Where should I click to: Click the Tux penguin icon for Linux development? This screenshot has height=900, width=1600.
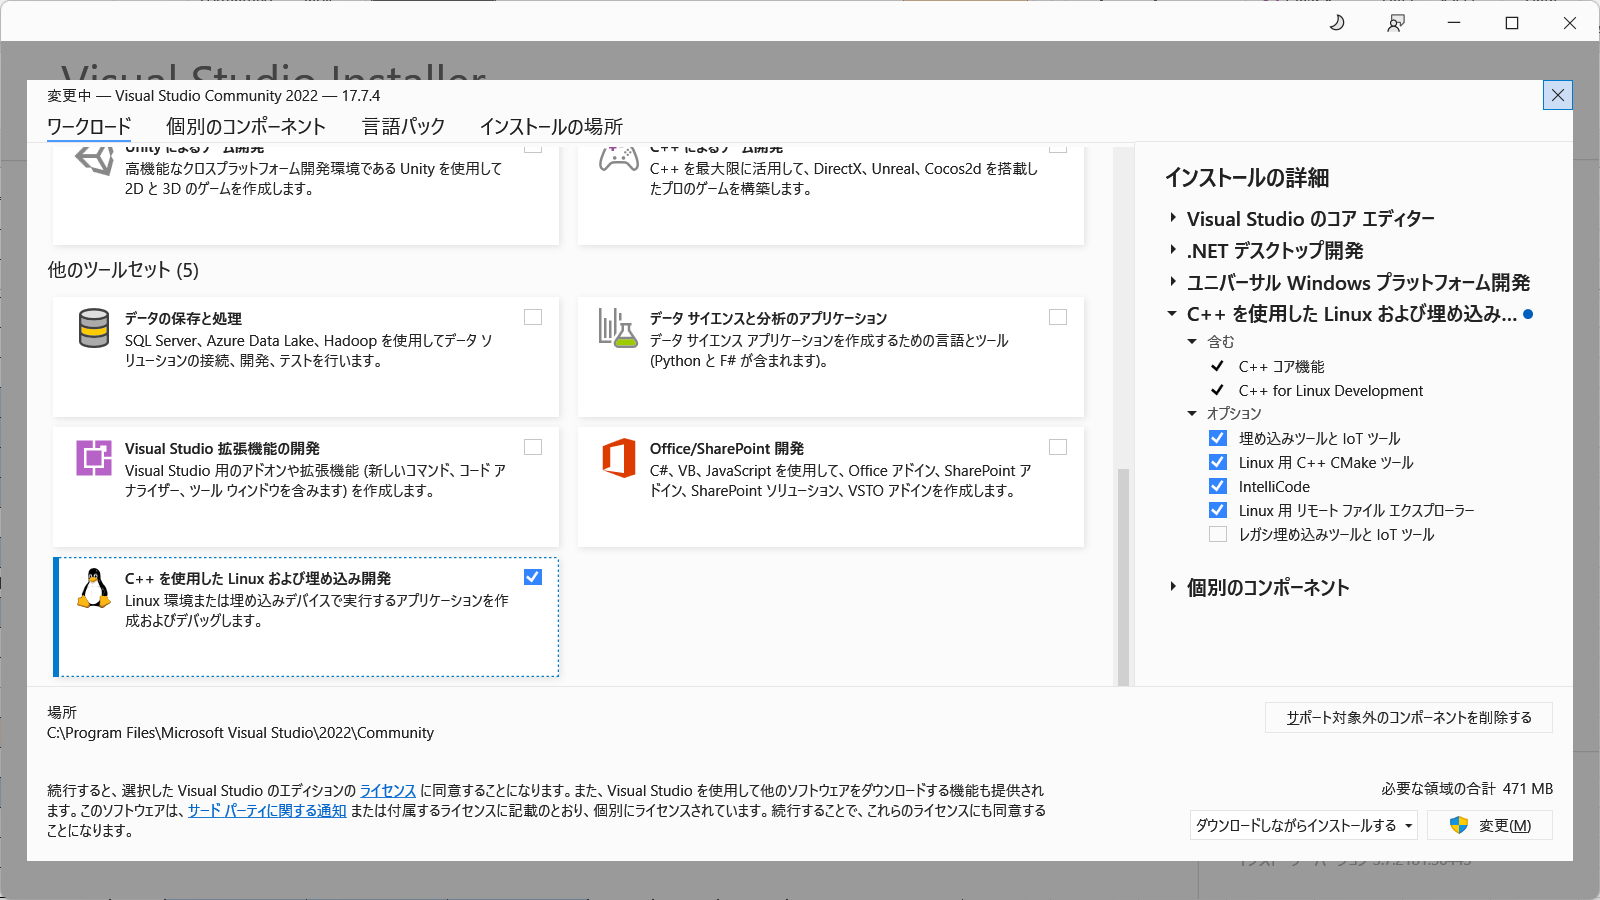pyautogui.click(x=94, y=590)
